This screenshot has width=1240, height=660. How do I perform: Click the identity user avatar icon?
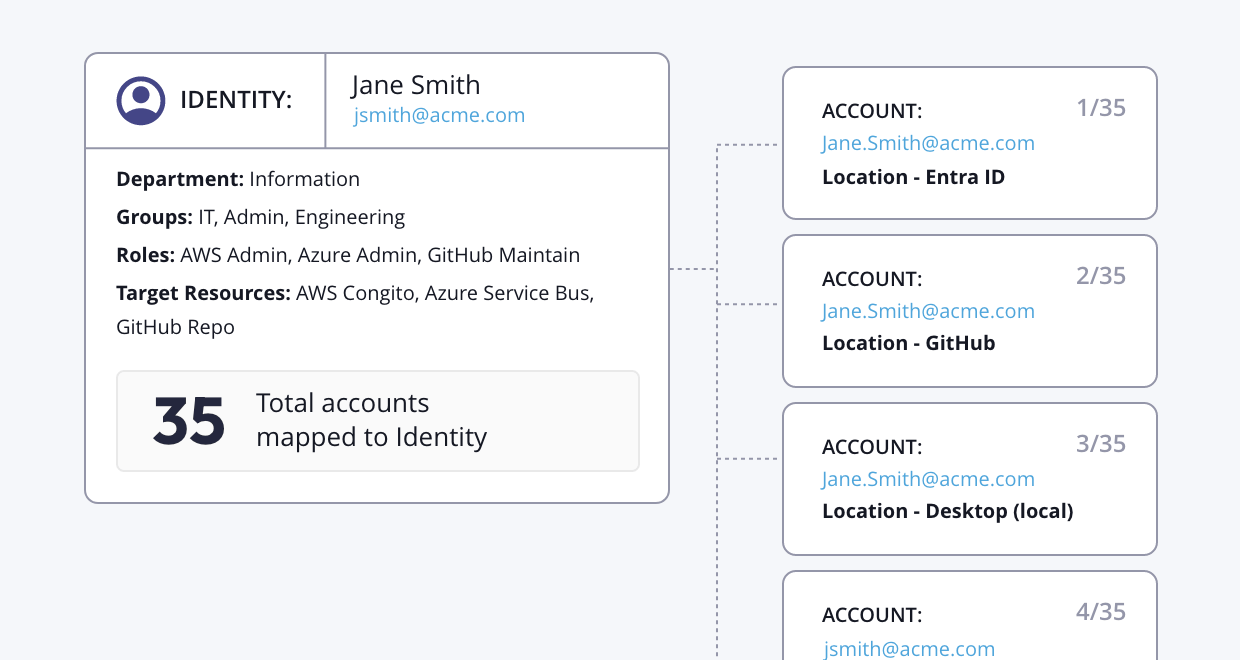click(x=141, y=100)
